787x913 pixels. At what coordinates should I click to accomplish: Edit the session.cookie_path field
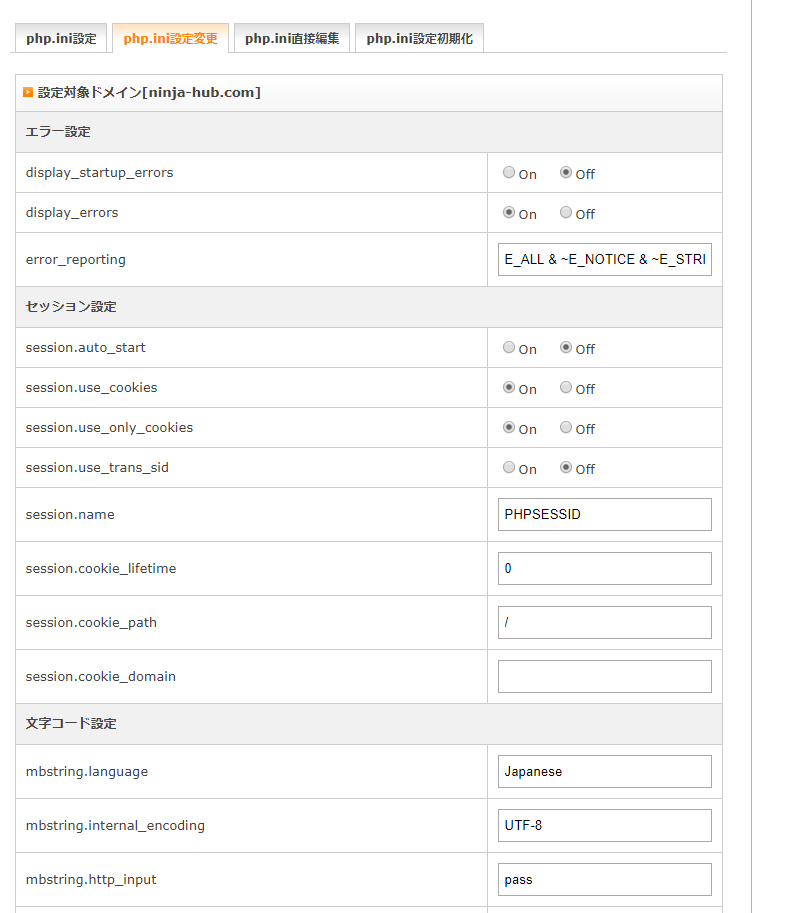[x=604, y=623]
